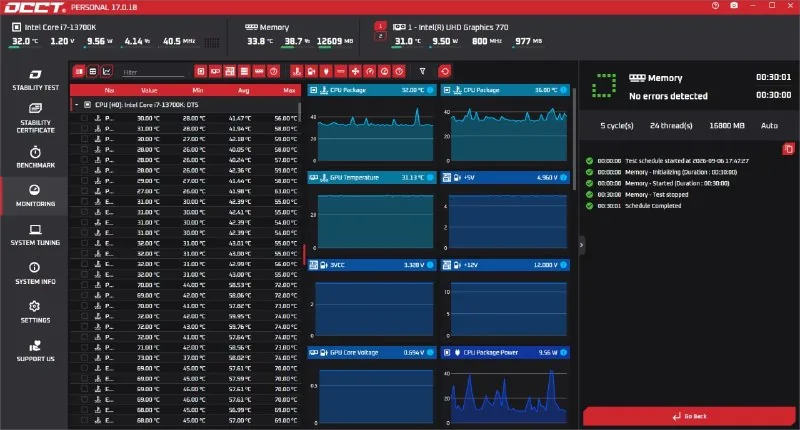The image size is (800, 430).
Task: Toggle the motherboard sensors filter icon
Action: (230, 71)
